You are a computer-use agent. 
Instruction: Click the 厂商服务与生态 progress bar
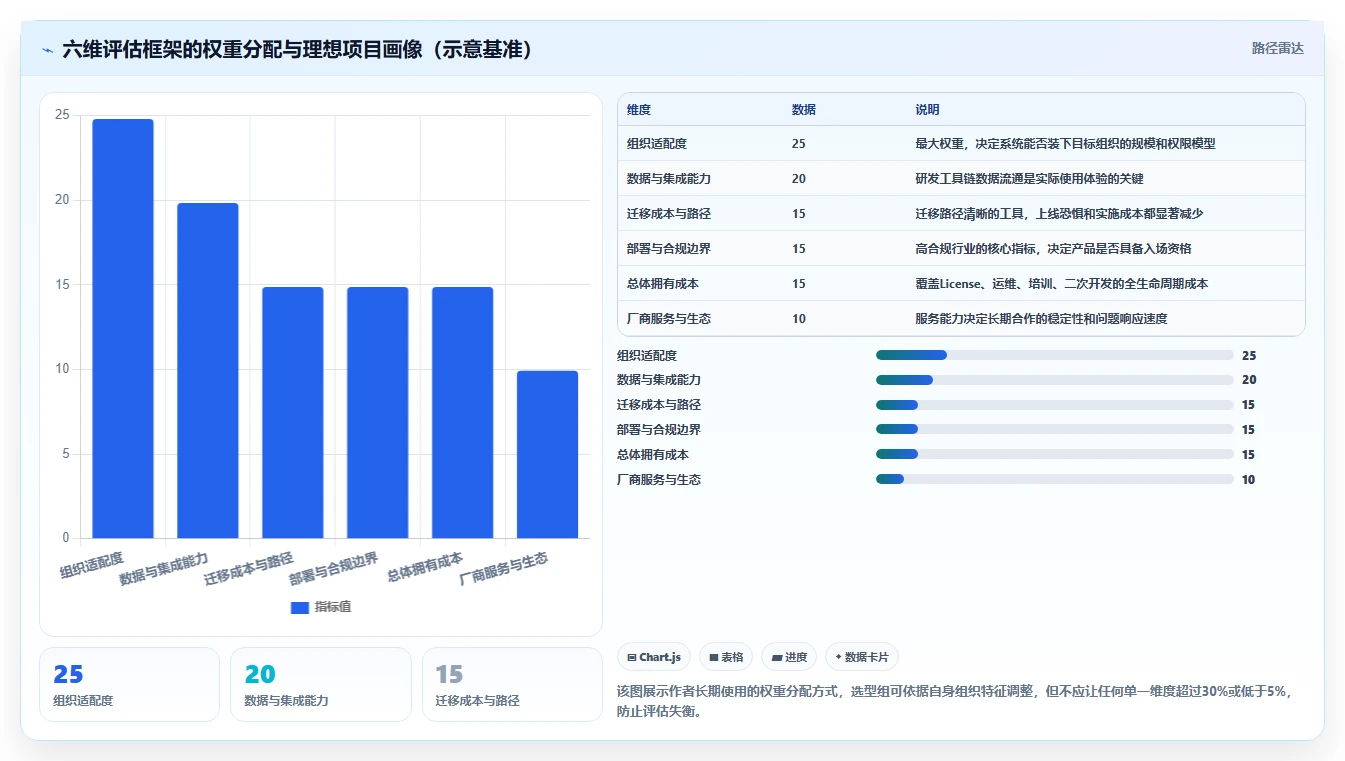(x=1055, y=480)
